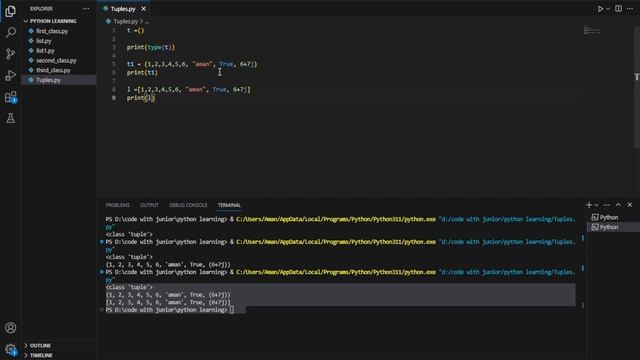This screenshot has height=360, width=640.
Task: Open Manage gear settings menu
Action: pyautogui.click(x=11, y=349)
